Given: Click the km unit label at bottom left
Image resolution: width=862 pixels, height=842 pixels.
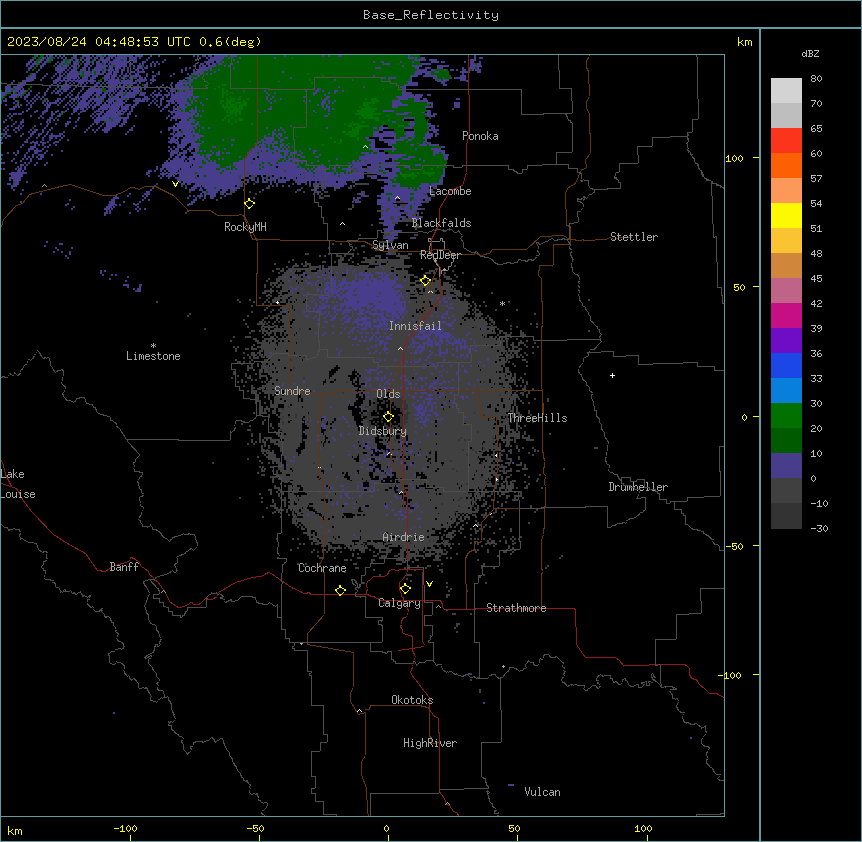Looking at the screenshot, I should click(x=15, y=831).
